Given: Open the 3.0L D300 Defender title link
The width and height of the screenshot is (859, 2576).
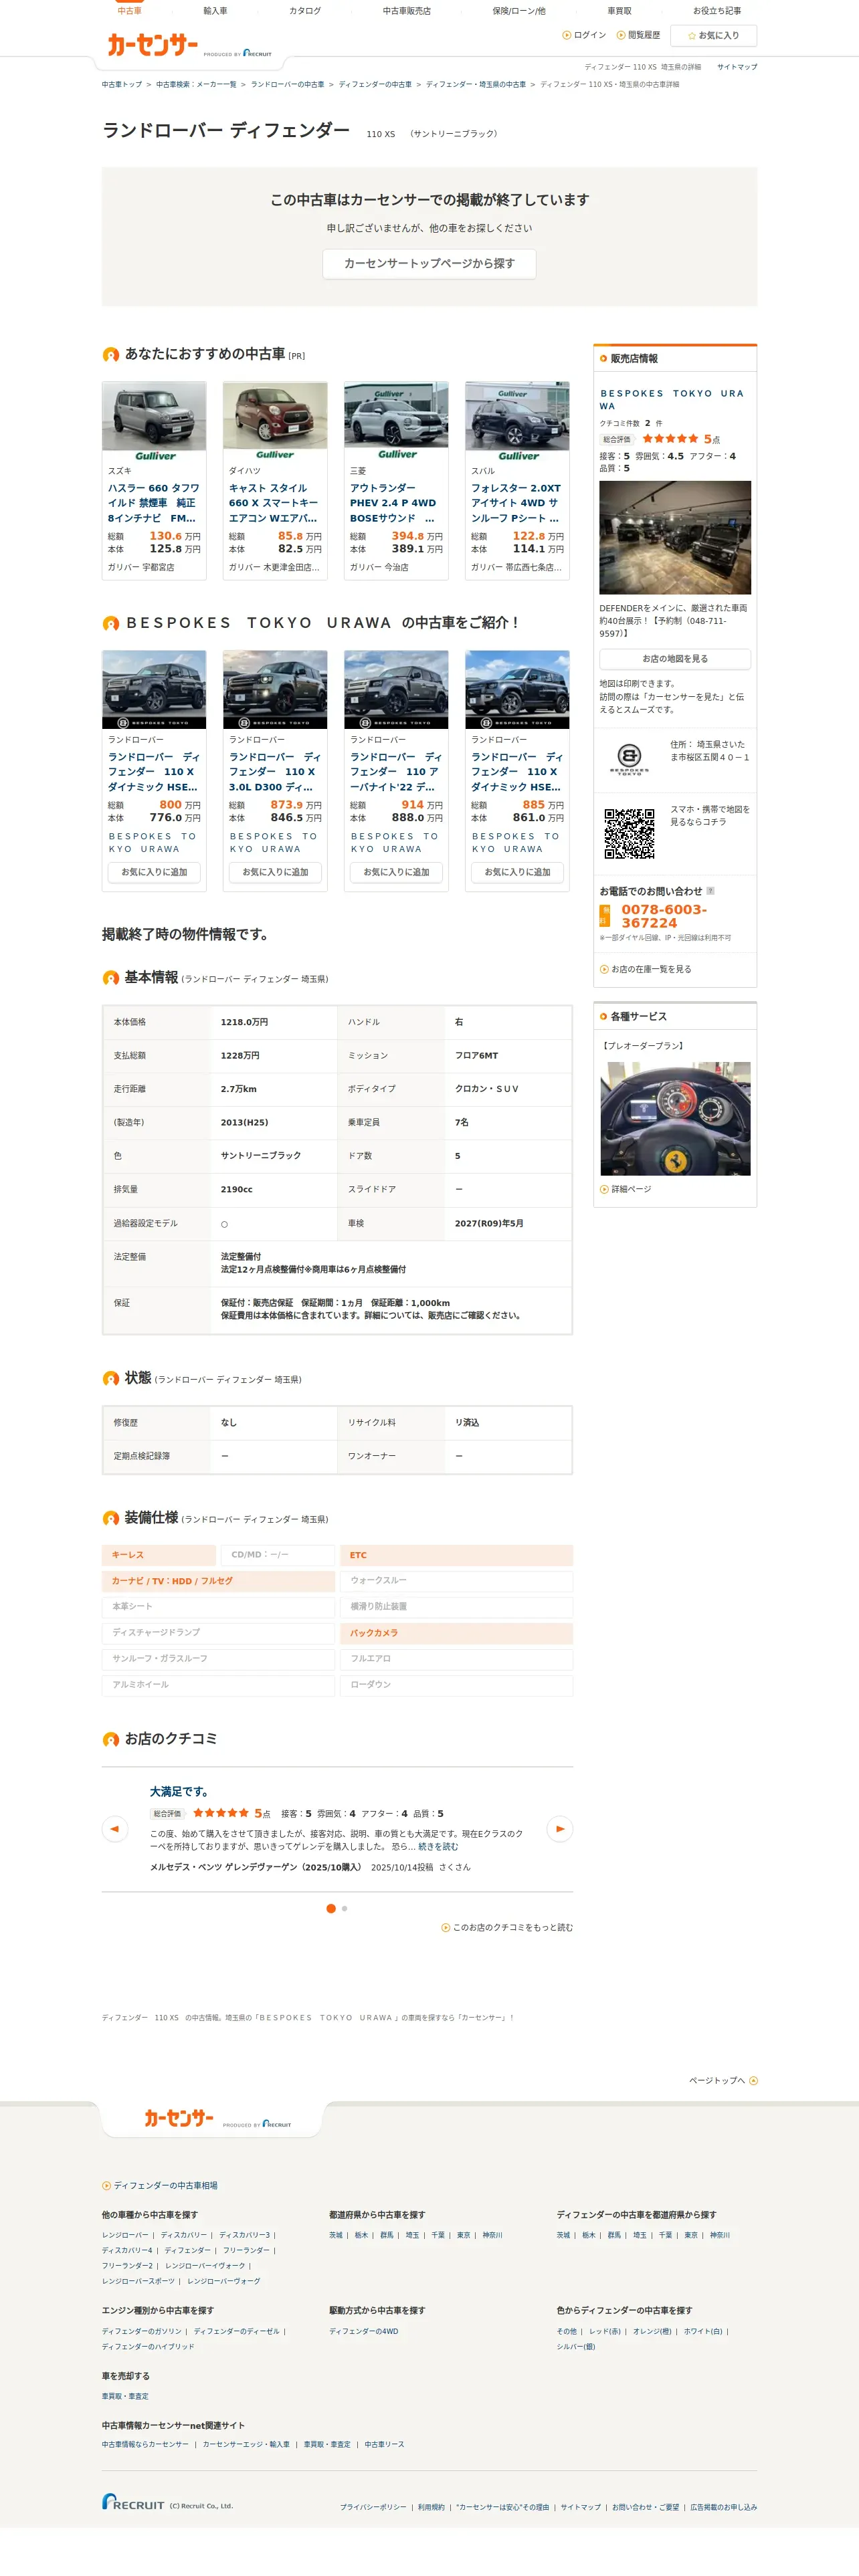Looking at the screenshot, I should point(275,772).
